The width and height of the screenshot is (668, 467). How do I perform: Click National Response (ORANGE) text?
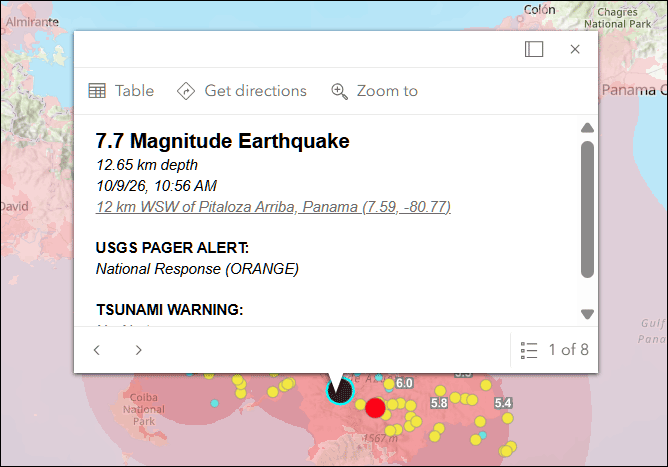197,269
